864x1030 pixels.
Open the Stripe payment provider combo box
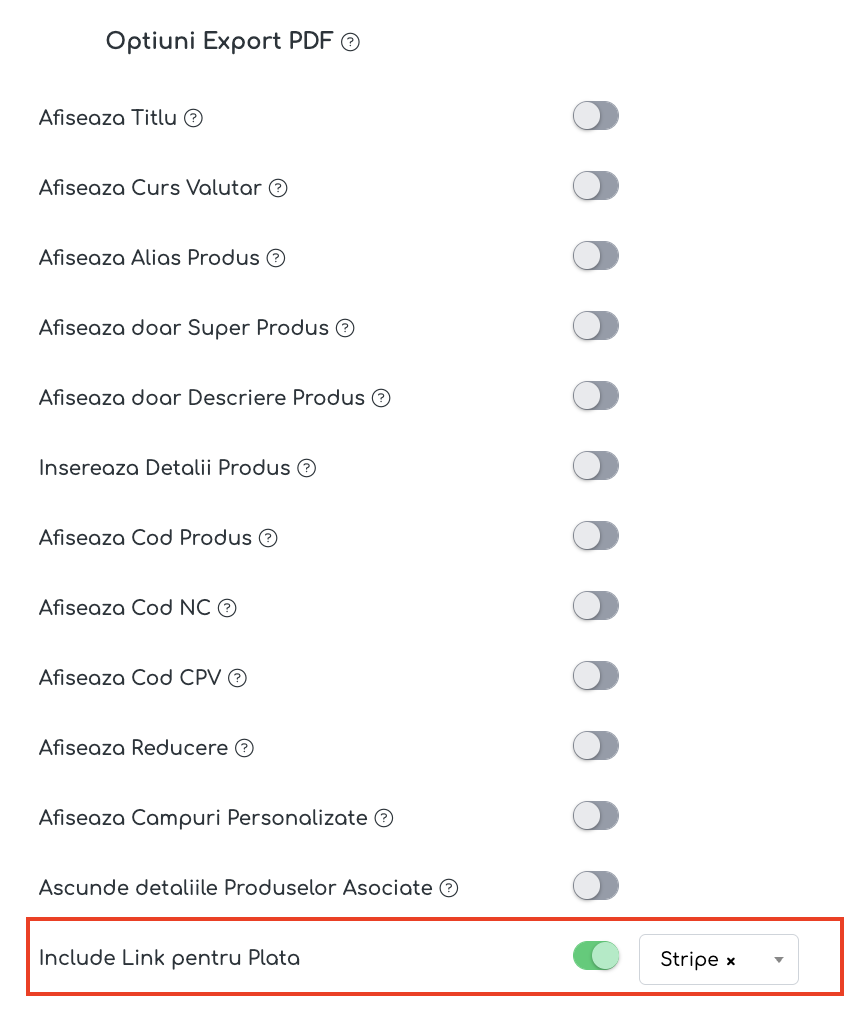point(719,960)
